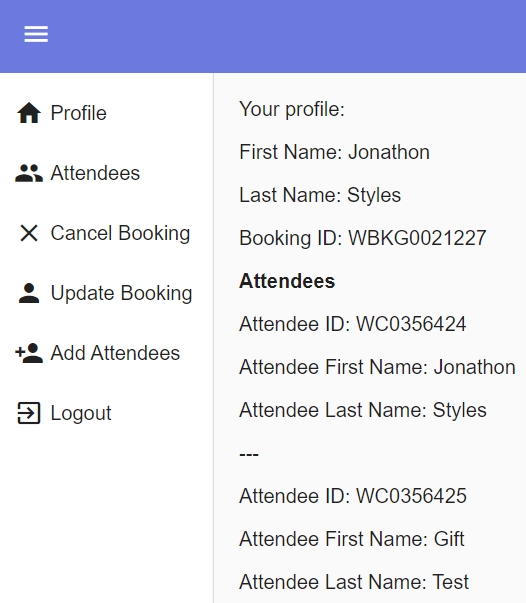
Task: Click 'Last Name: Styles' text
Action: 320,195
